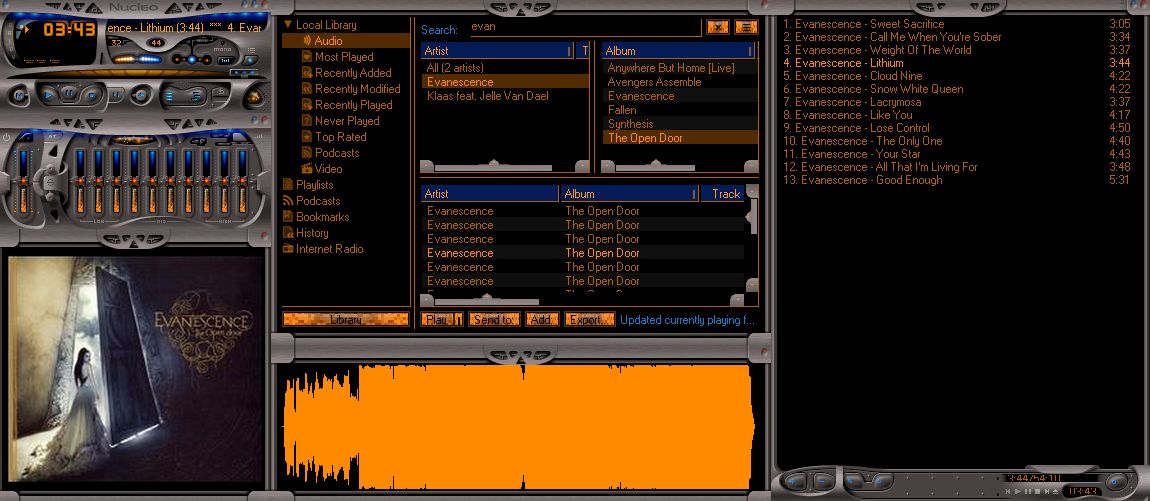Viewport: 1150px width, 501px height.
Task: Open file with main player eject button
Action: (141, 95)
